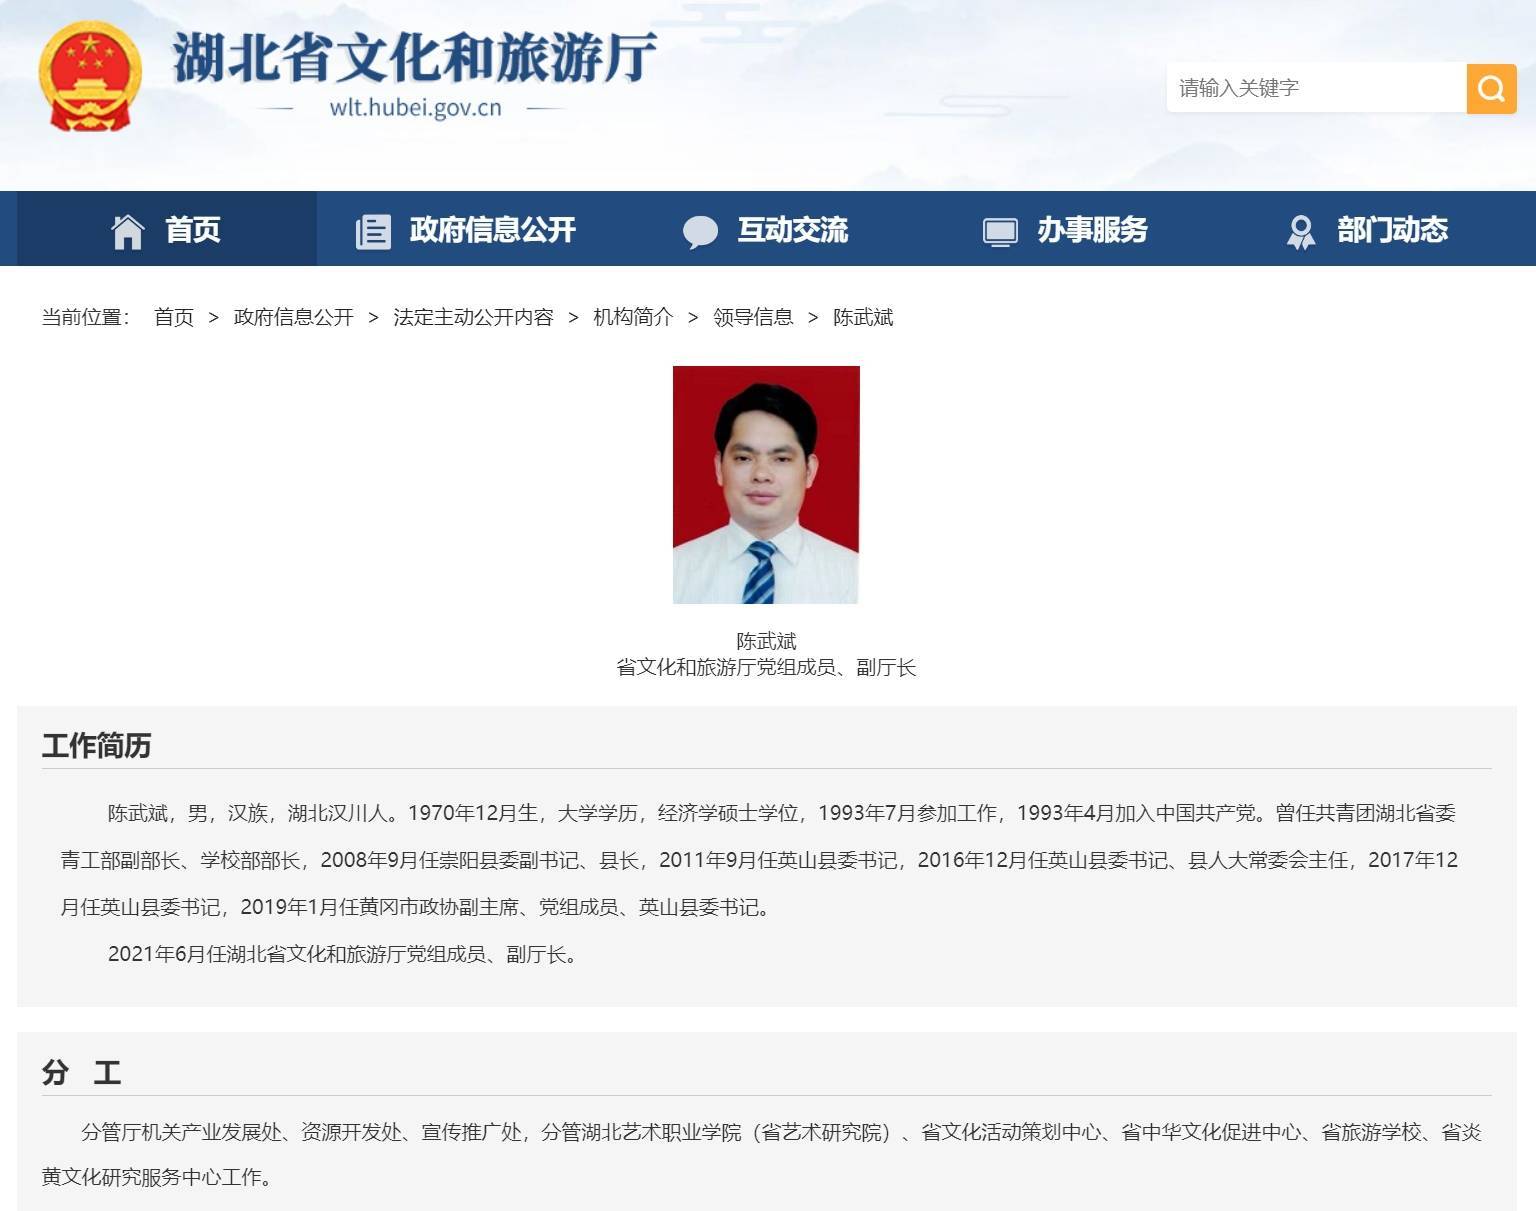The height and width of the screenshot is (1211, 1536).
Task: Click the title 省文化和旅游厅党组成员、副厅长
Action: [766, 667]
